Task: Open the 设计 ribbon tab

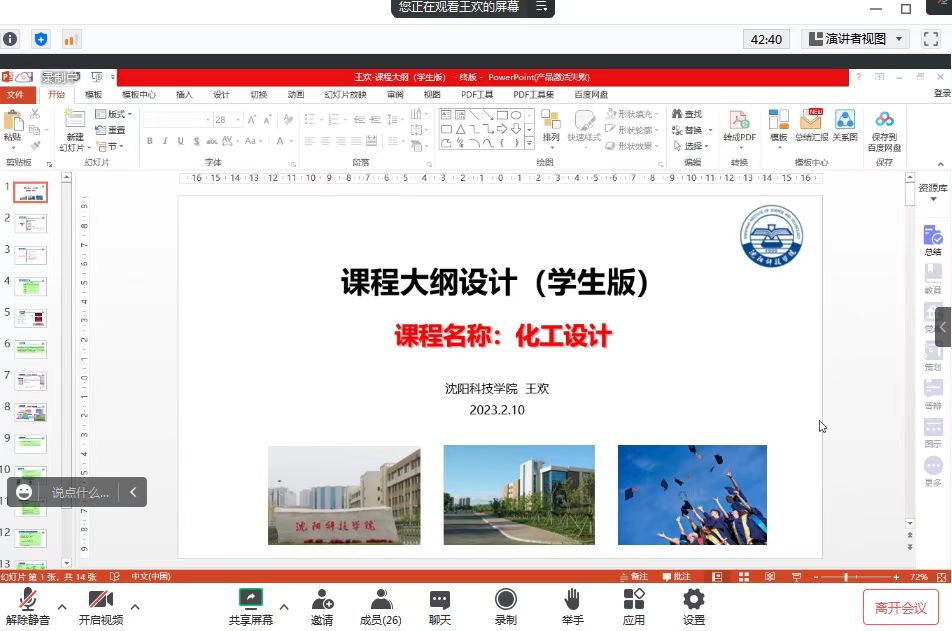Action: pos(221,95)
